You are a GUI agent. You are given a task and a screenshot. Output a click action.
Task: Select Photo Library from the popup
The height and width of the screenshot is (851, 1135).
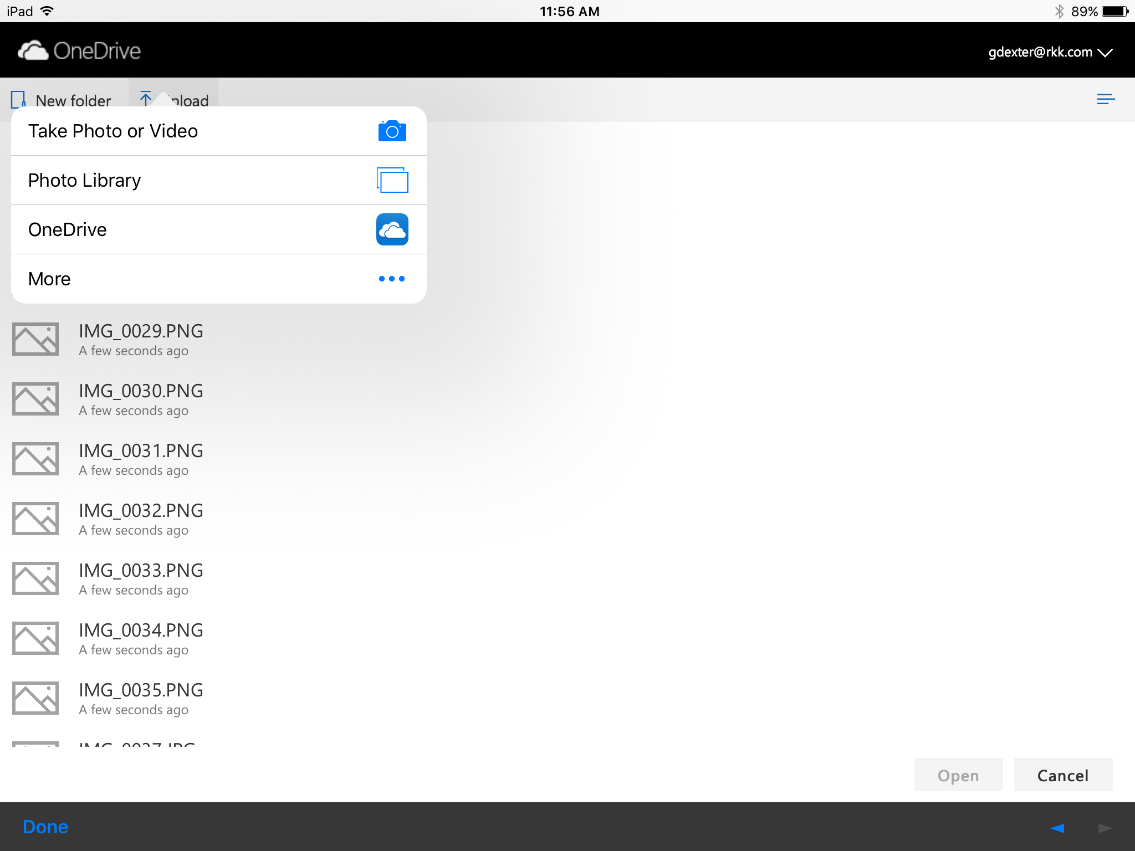tap(85, 180)
